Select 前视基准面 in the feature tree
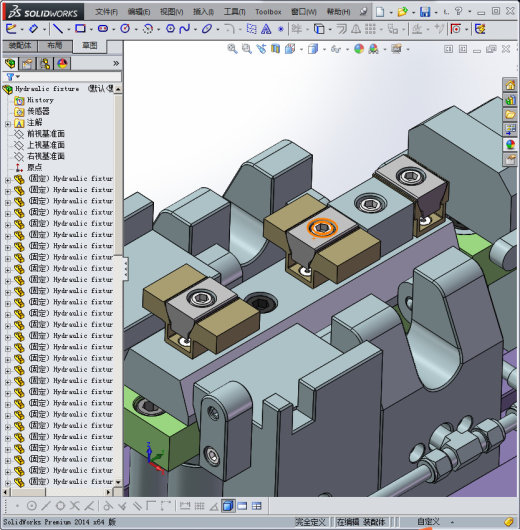 [x=46, y=134]
